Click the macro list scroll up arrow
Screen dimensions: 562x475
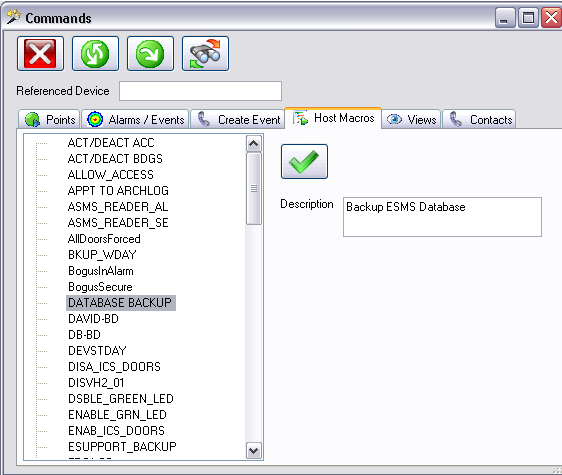coord(254,144)
